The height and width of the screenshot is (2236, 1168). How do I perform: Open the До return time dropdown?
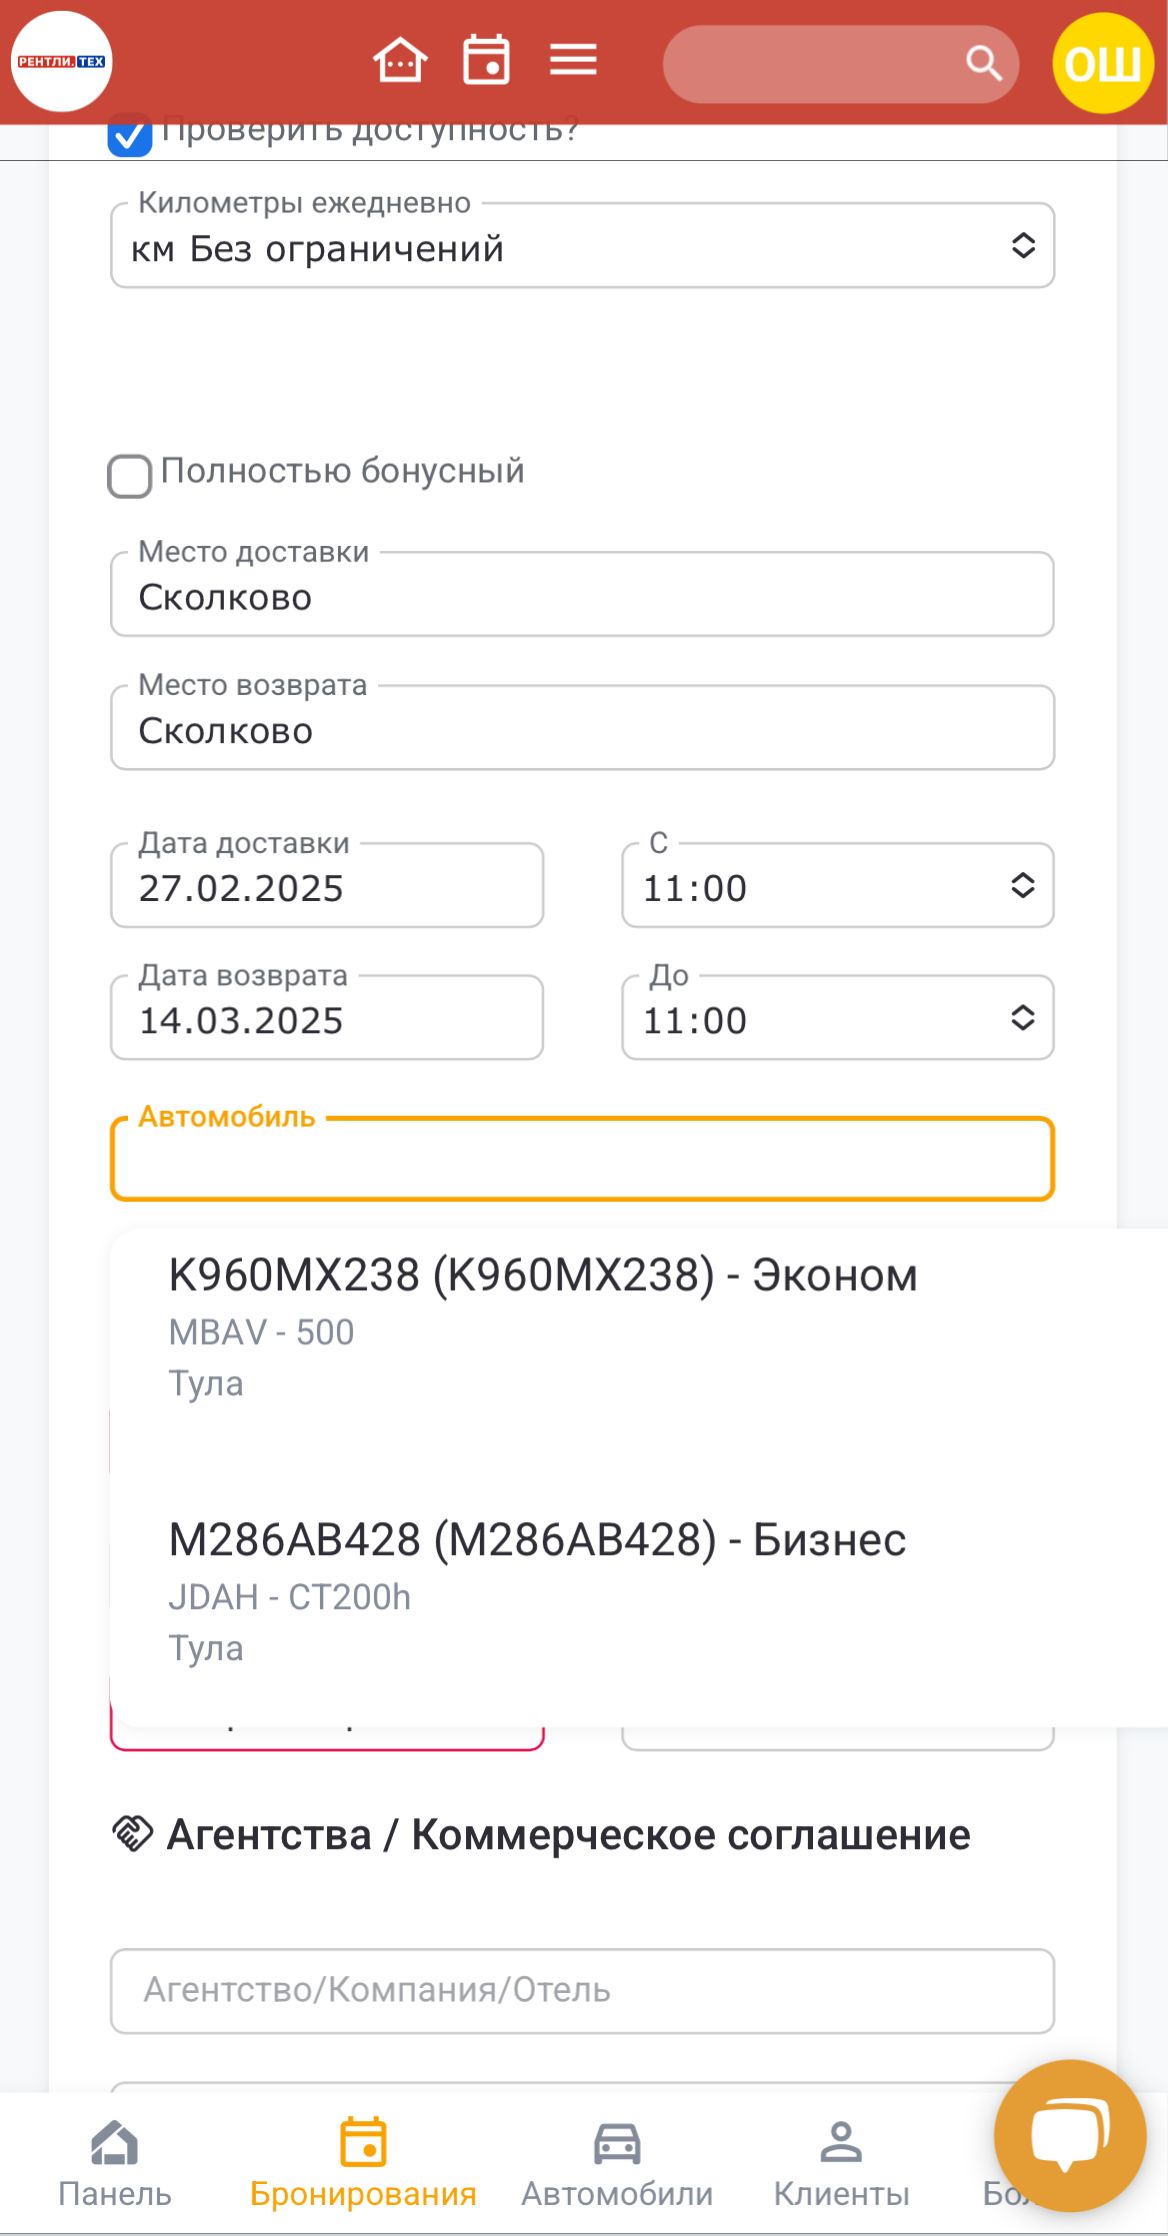click(837, 1019)
